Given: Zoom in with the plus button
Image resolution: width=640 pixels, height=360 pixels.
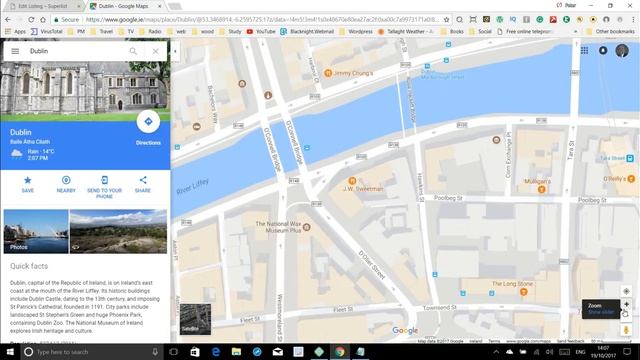Looking at the screenshot, I should pyautogui.click(x=626, y=304).
